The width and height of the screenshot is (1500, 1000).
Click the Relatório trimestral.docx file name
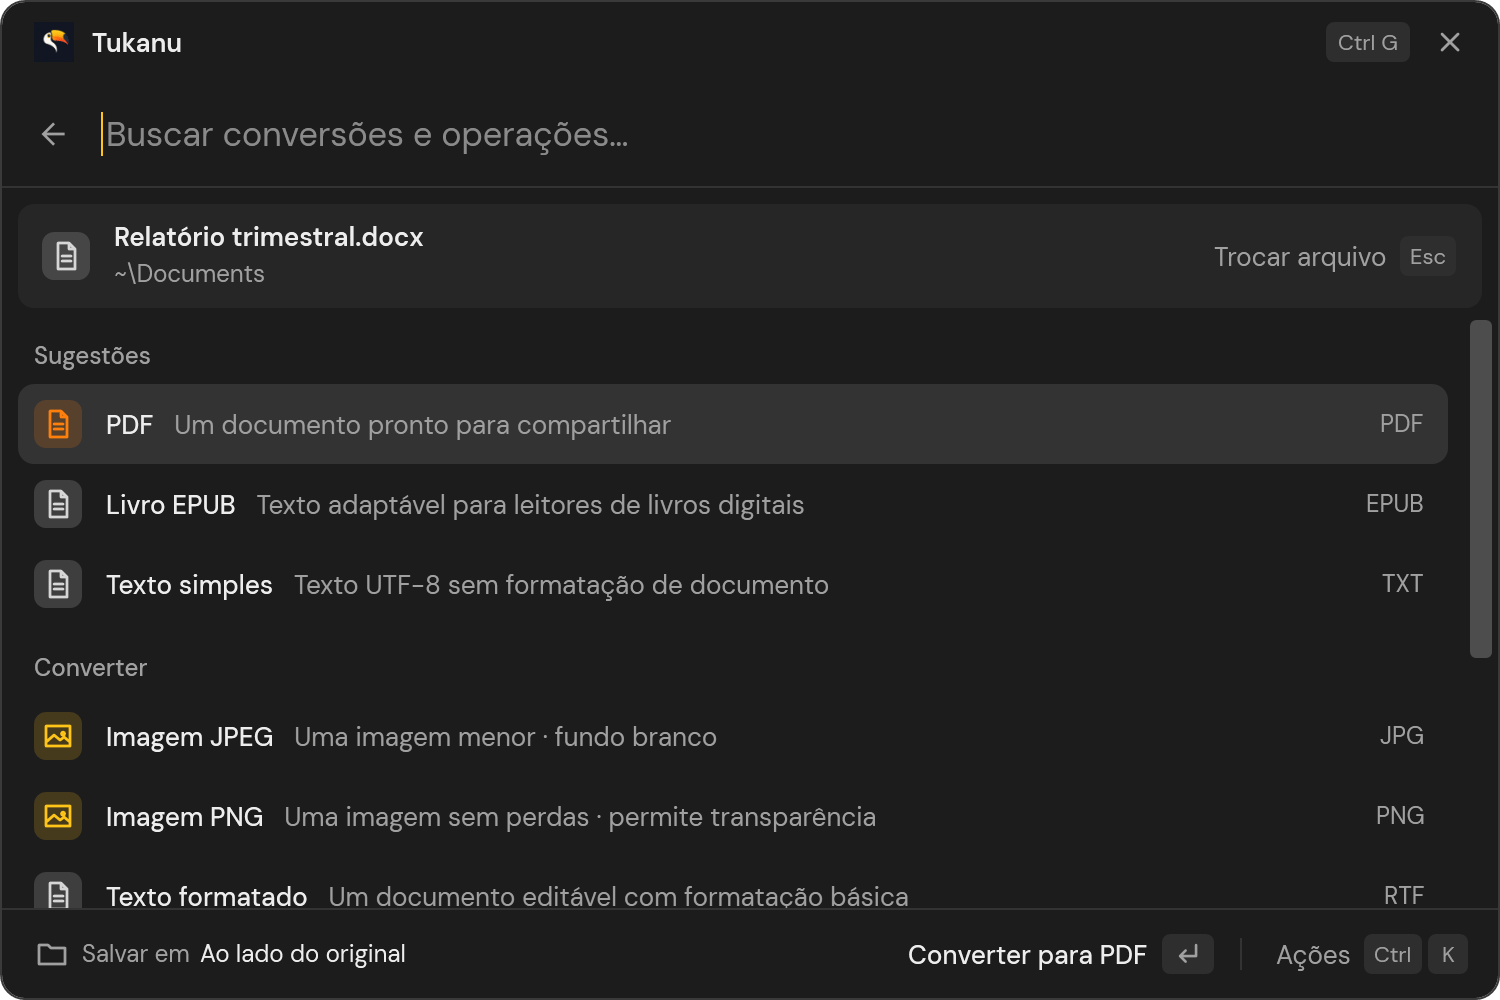pos(269,237)
